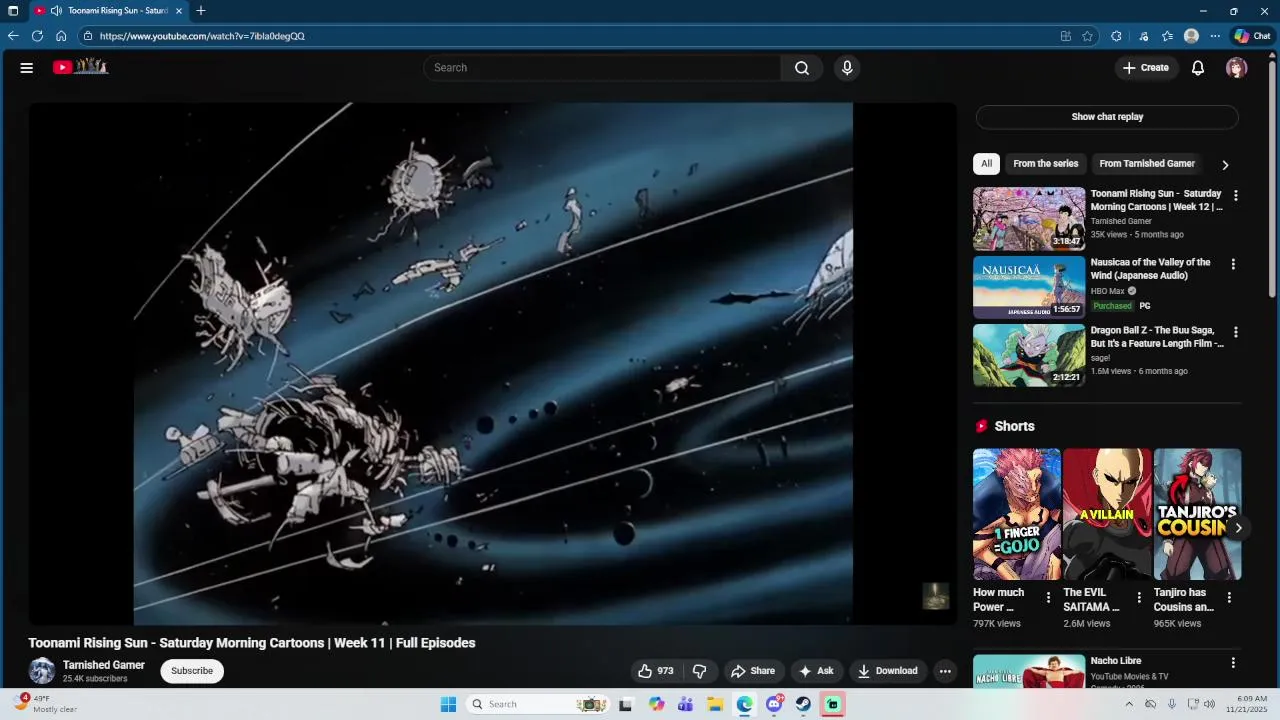Open options for Dragon Ball Z video
Viewport: 1280px width, 720px height.
coord(1235,332)
